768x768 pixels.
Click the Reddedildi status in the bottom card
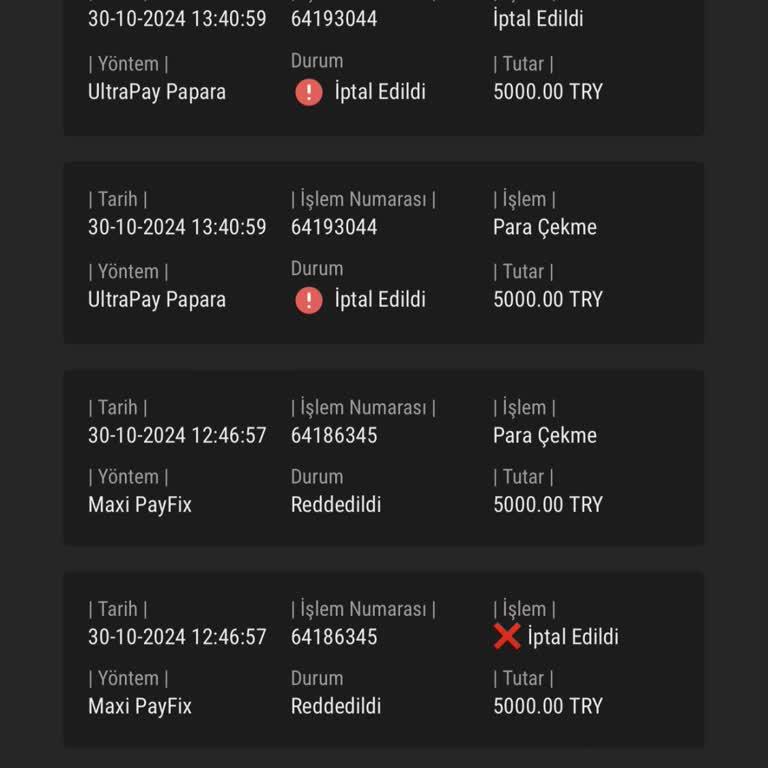point(336,706)
